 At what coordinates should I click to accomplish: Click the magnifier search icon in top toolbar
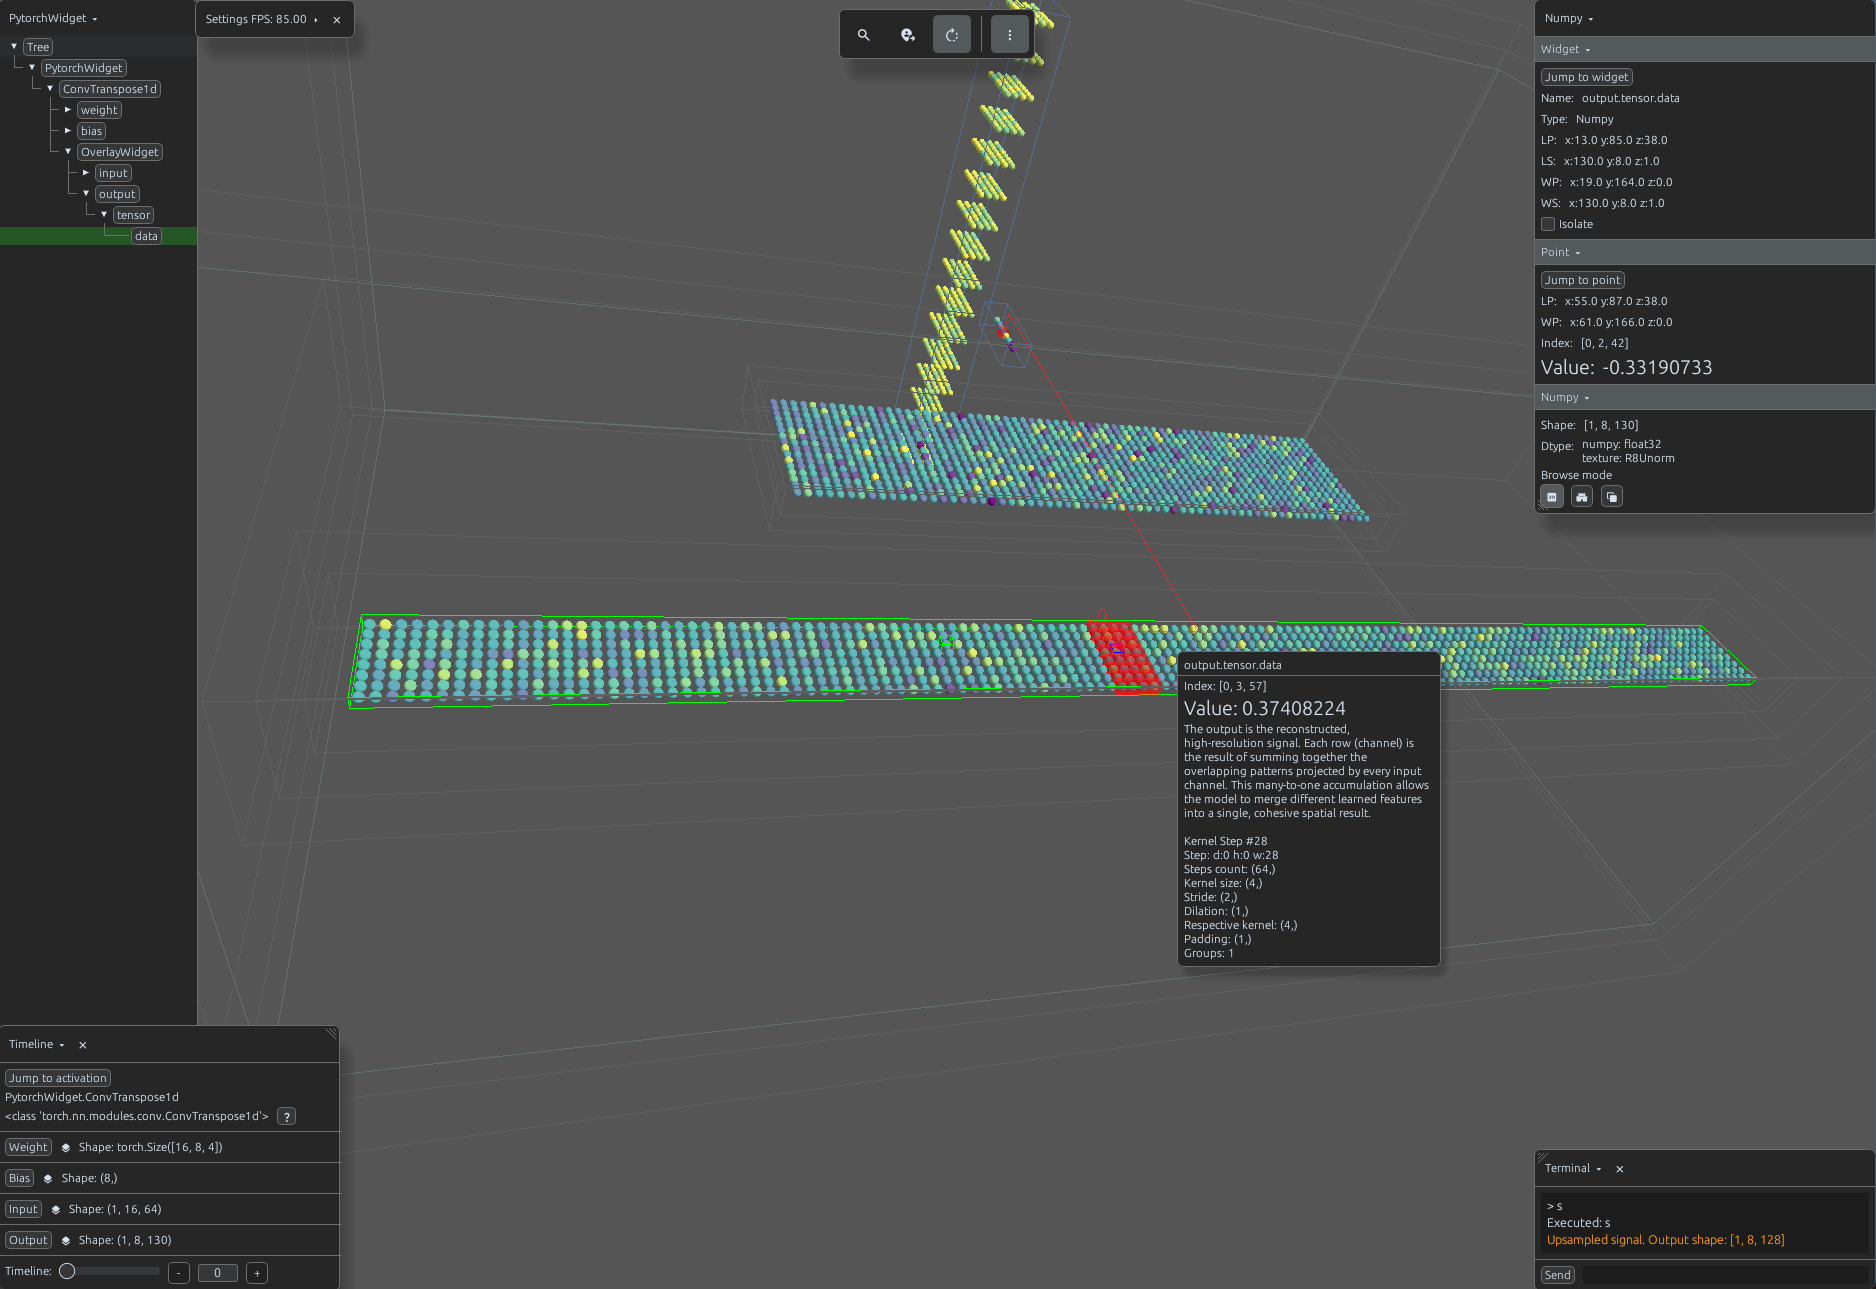pyautogui.click(x=863, y=35)
